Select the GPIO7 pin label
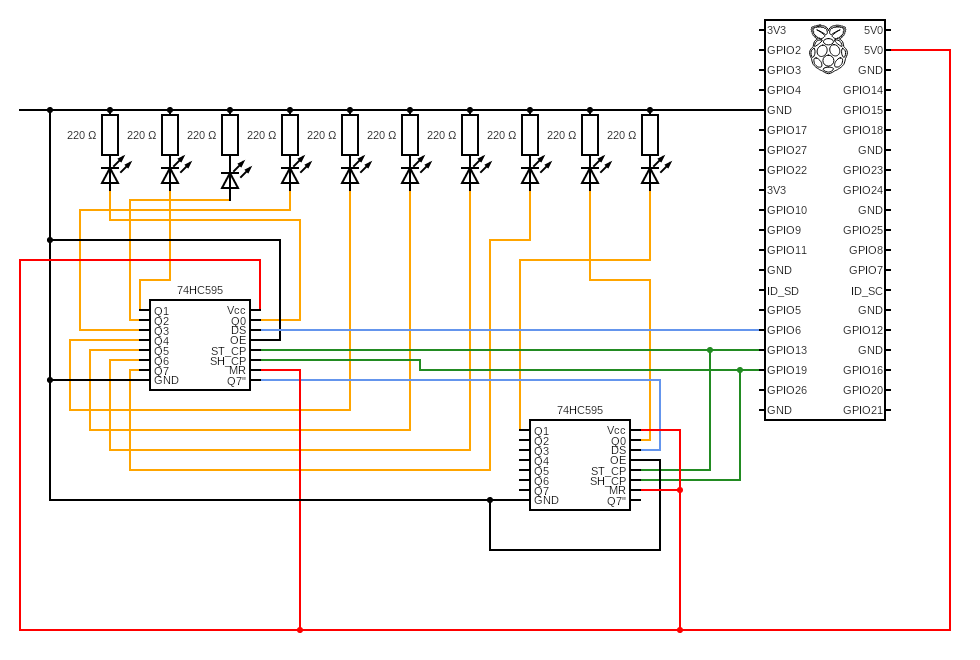This screenshot has width=980, height=660. coord(866,270)
